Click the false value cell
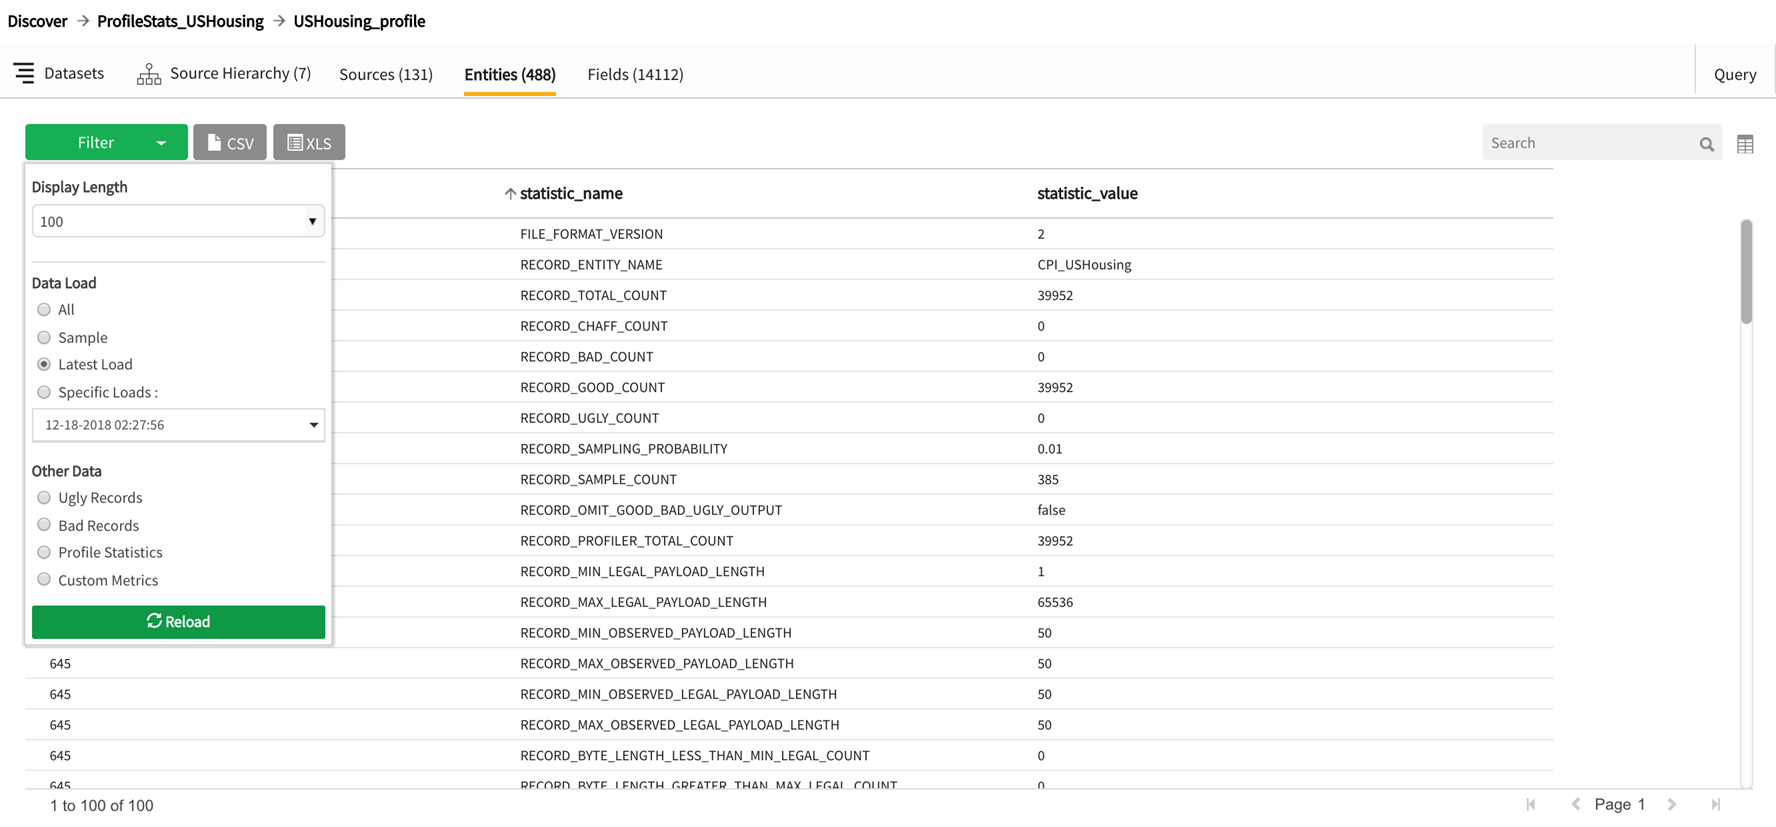This screenshot has height=827, width=1776. (1051, 510)
